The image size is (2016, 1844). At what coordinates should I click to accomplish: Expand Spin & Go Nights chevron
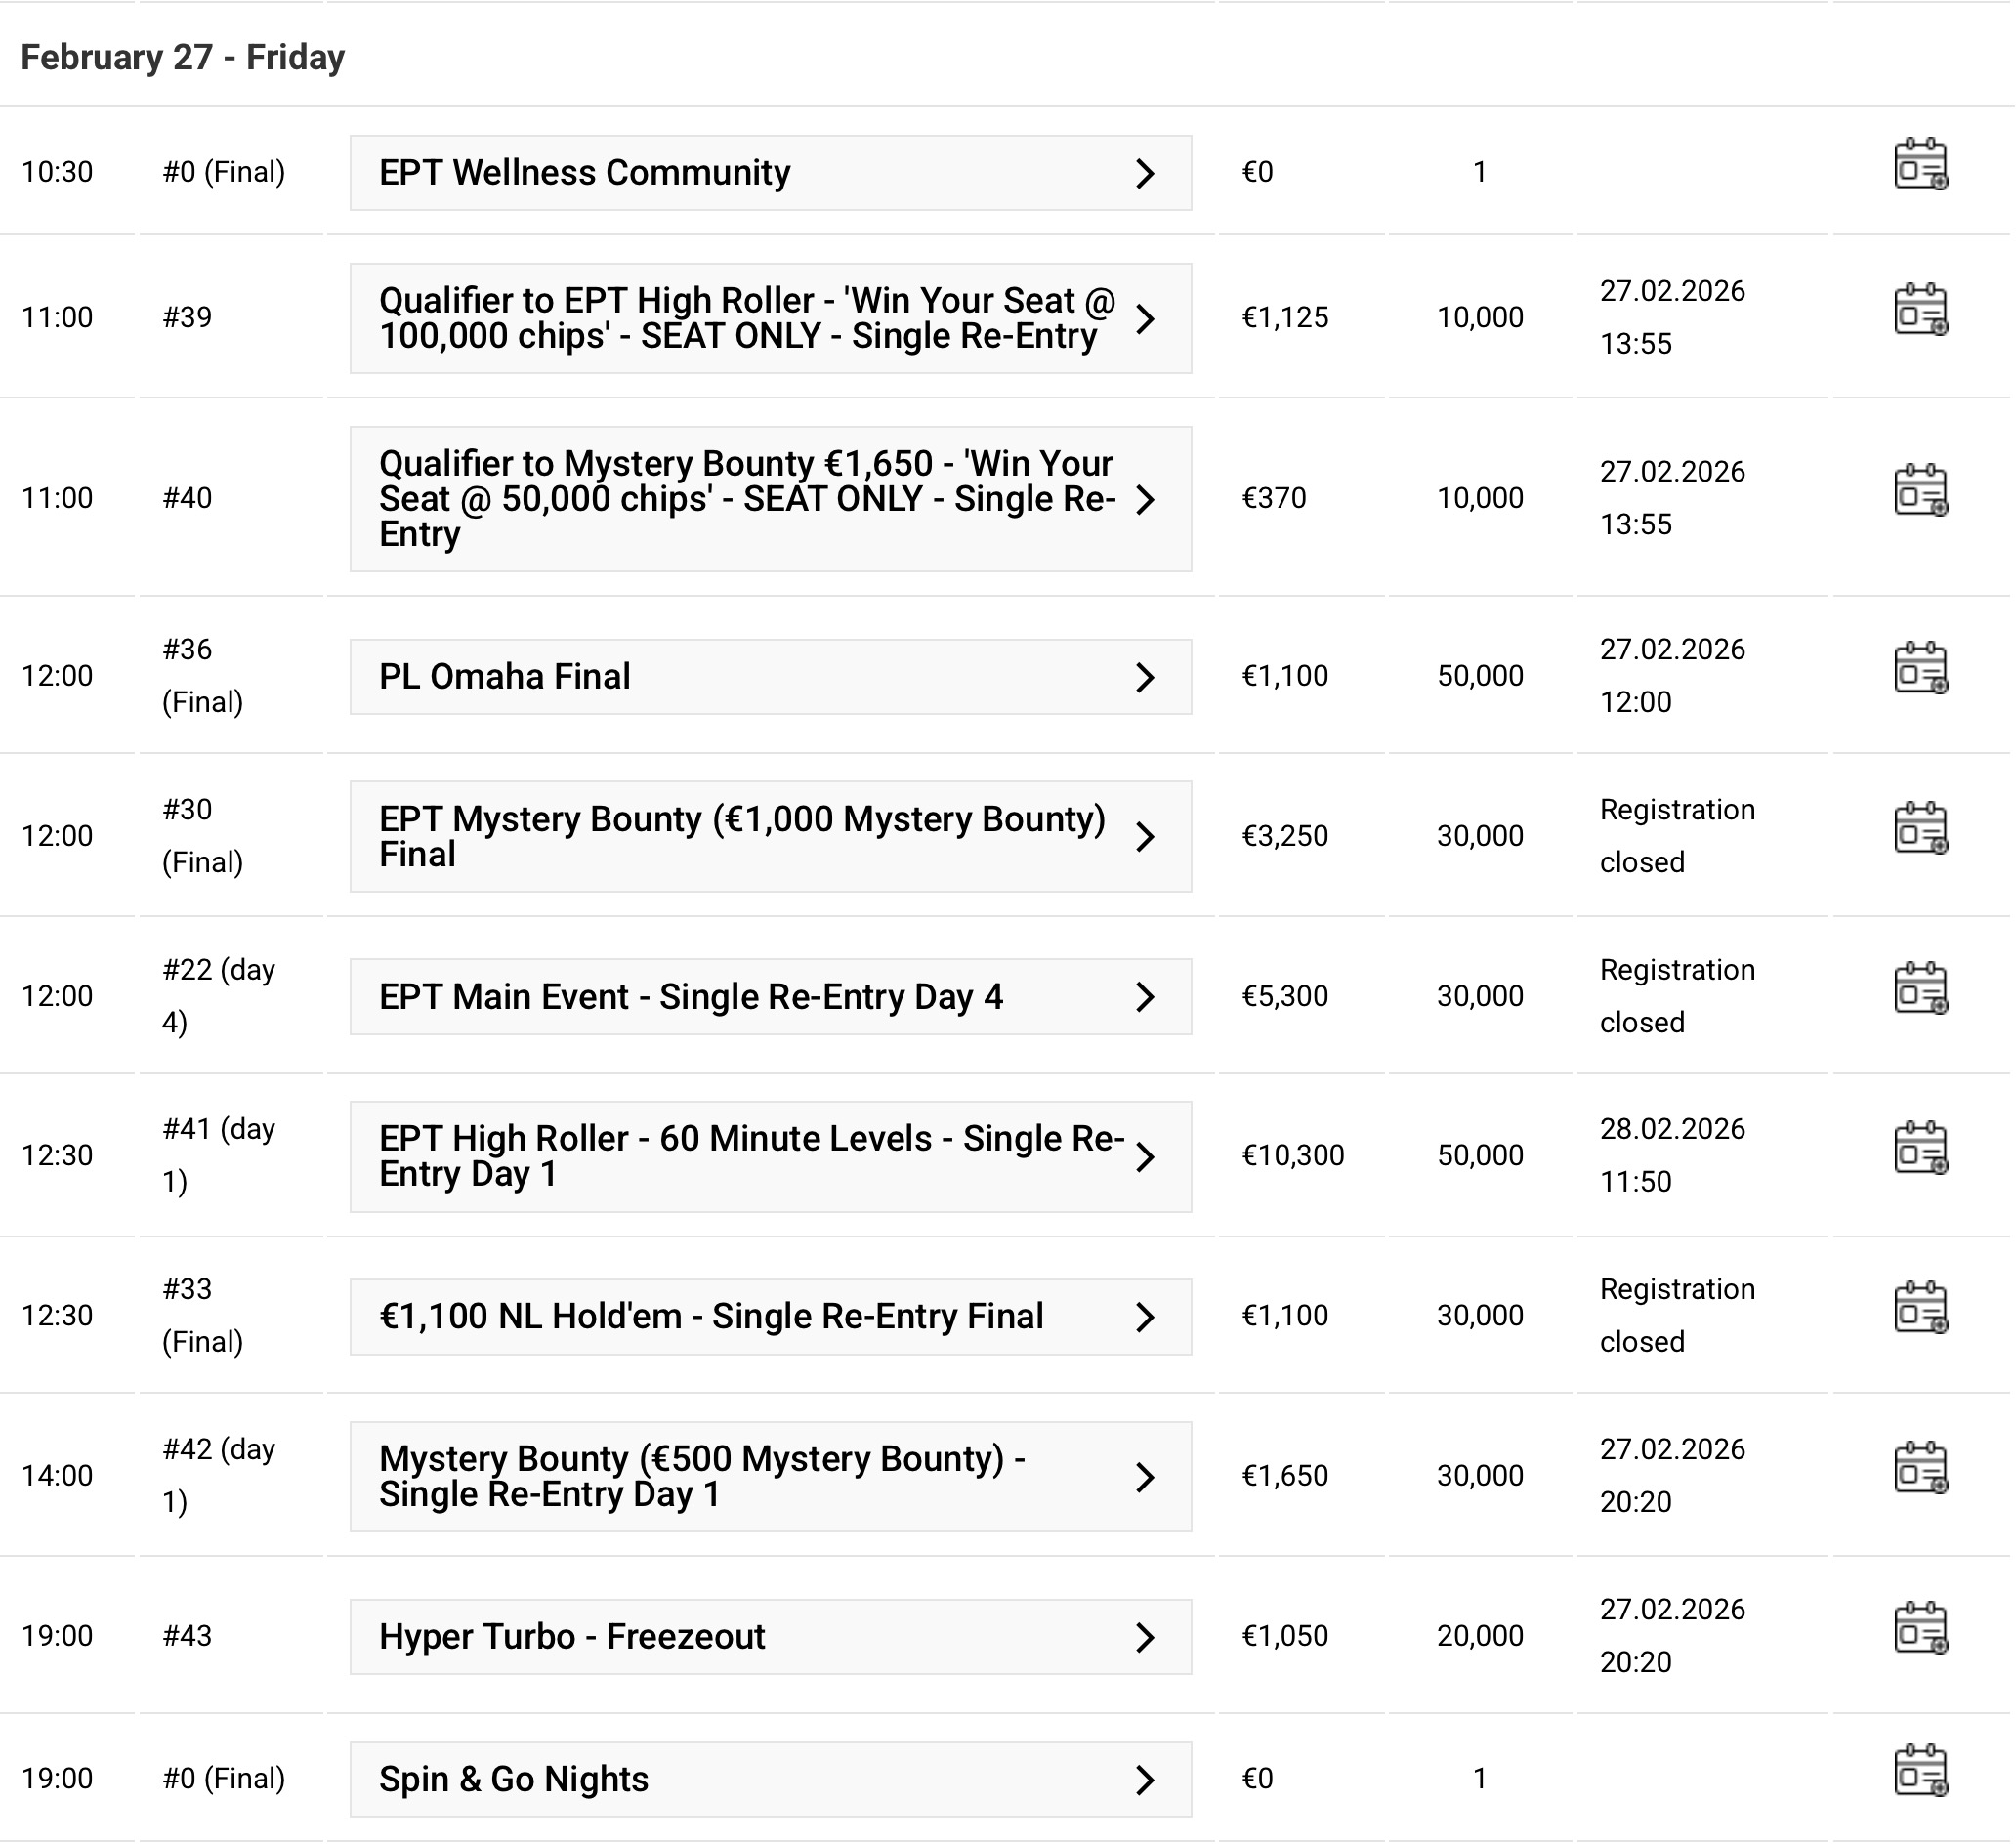[1145, 1780]
